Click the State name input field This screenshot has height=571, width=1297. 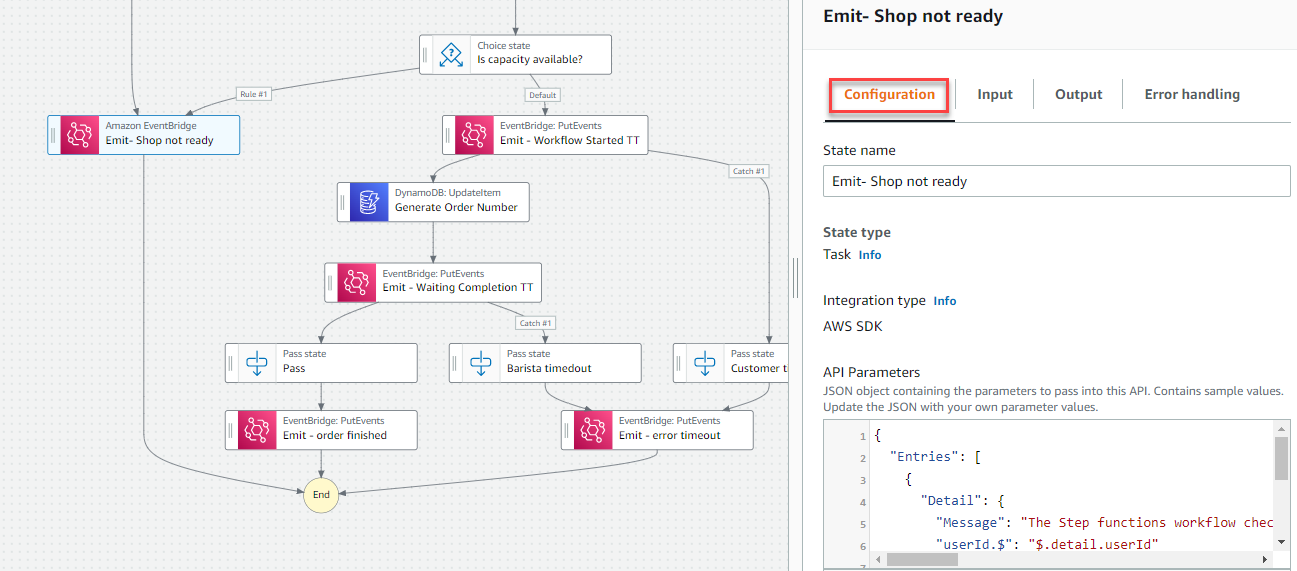pyautogui.click(x=1057, y=181)
